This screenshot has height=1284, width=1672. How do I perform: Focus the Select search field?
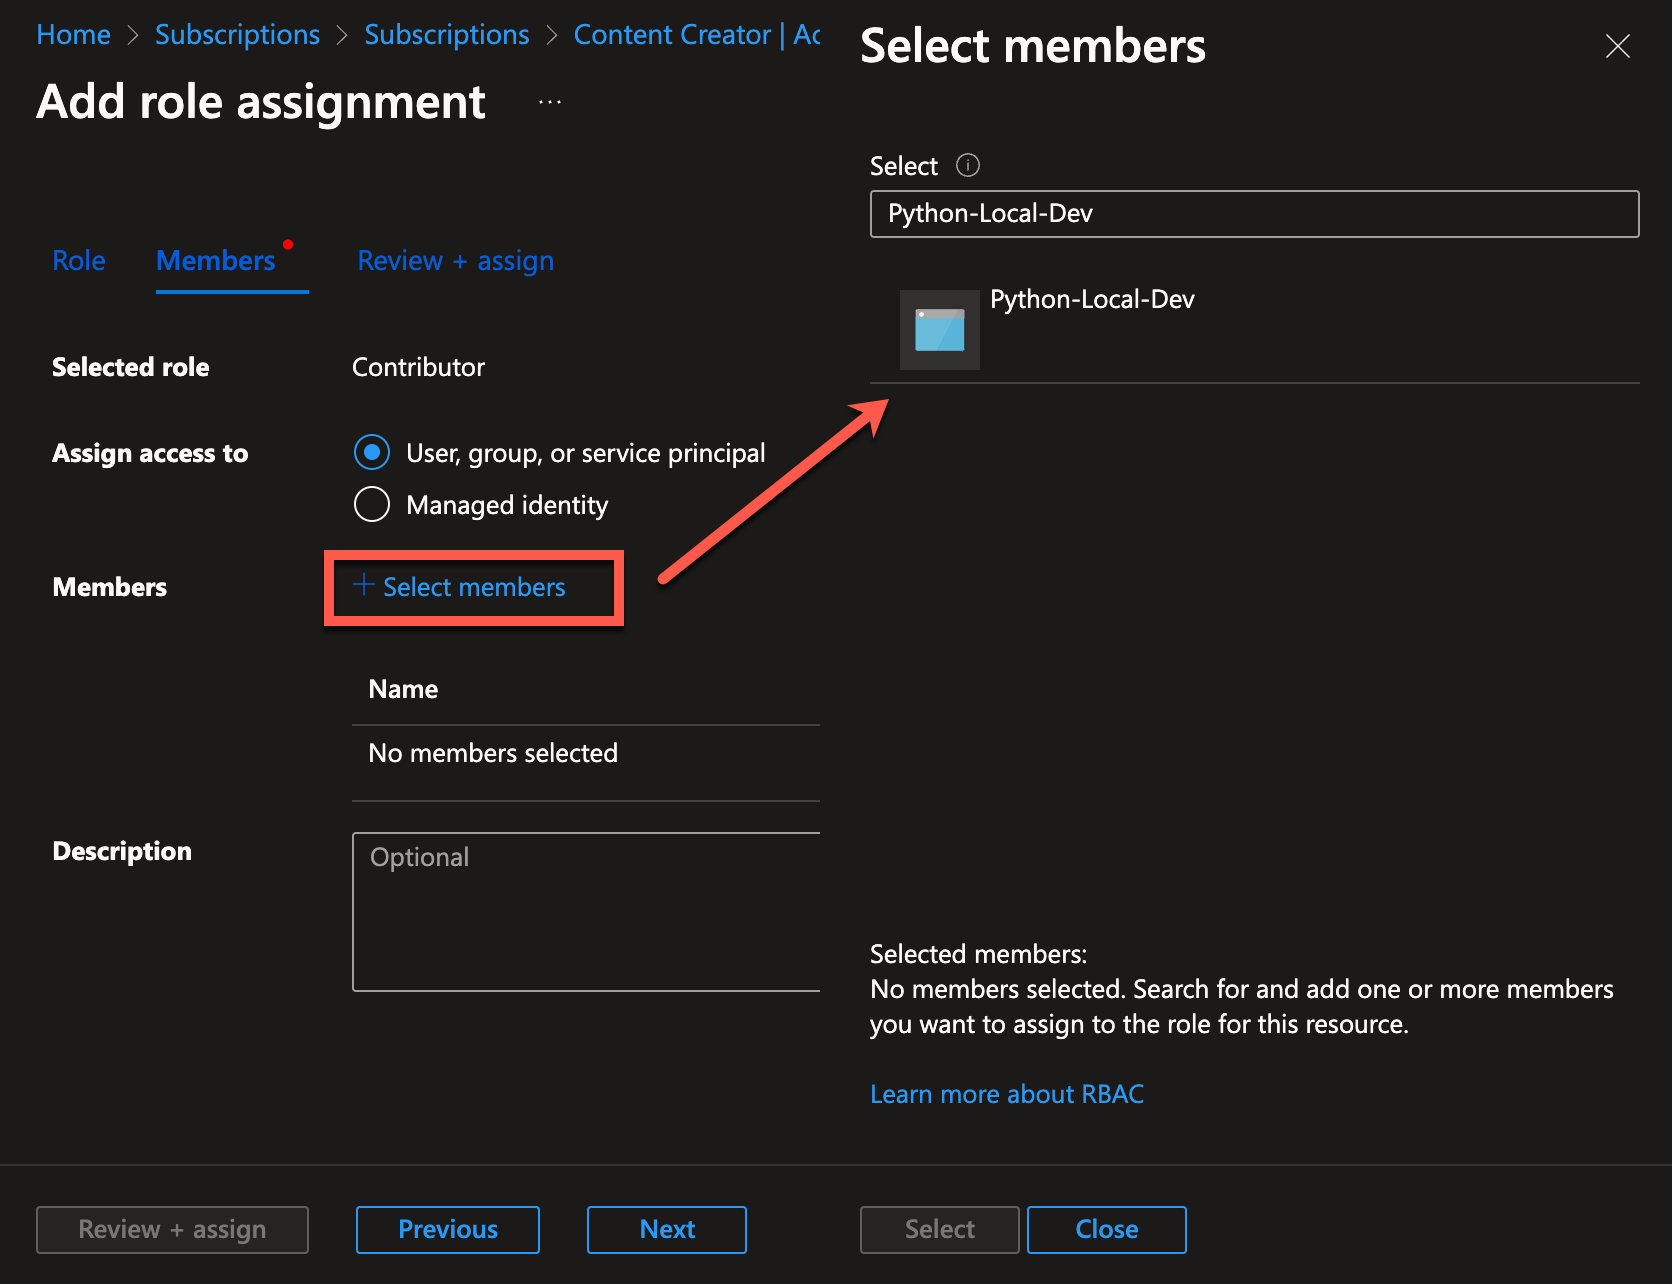click(1254, 214)
